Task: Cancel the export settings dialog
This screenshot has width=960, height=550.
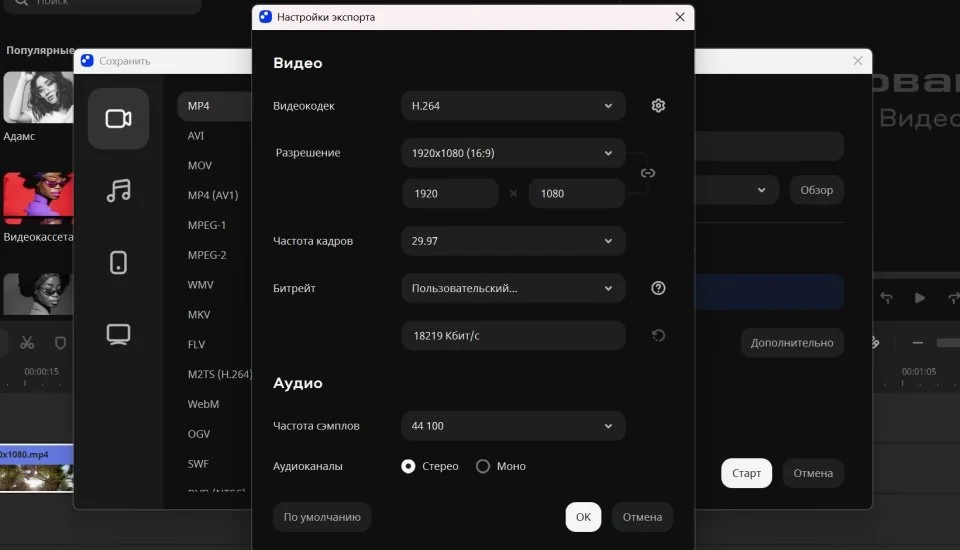Action: coord(642,518)
